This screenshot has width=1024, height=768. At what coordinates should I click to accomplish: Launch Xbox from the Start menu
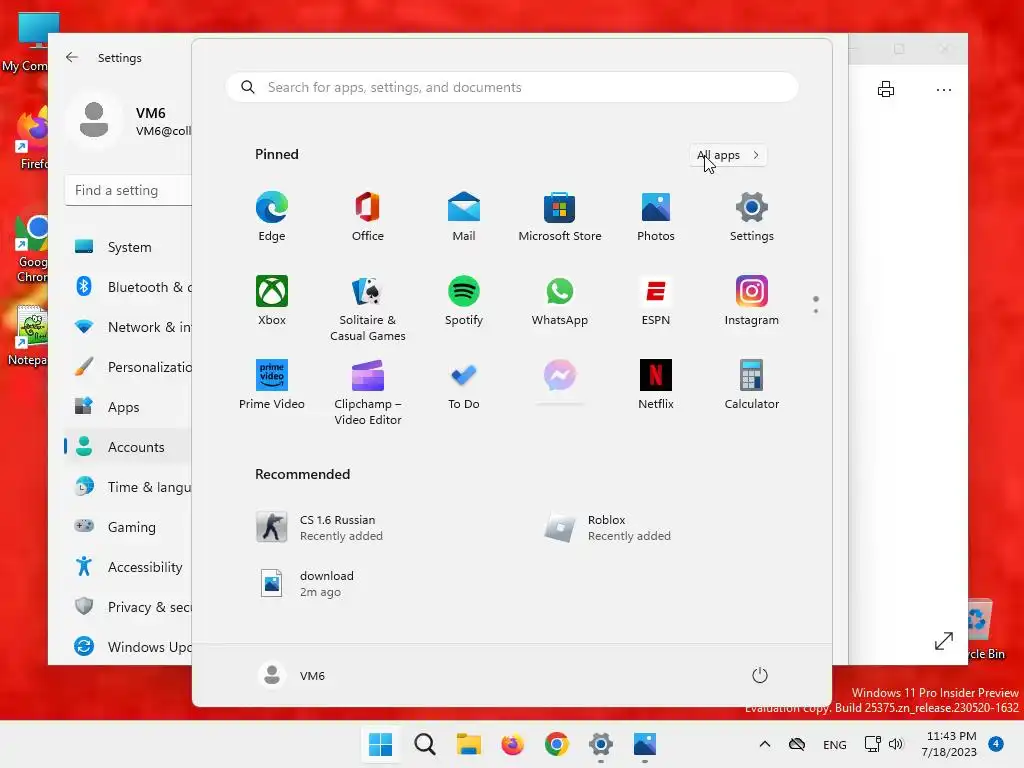(272, 300)
